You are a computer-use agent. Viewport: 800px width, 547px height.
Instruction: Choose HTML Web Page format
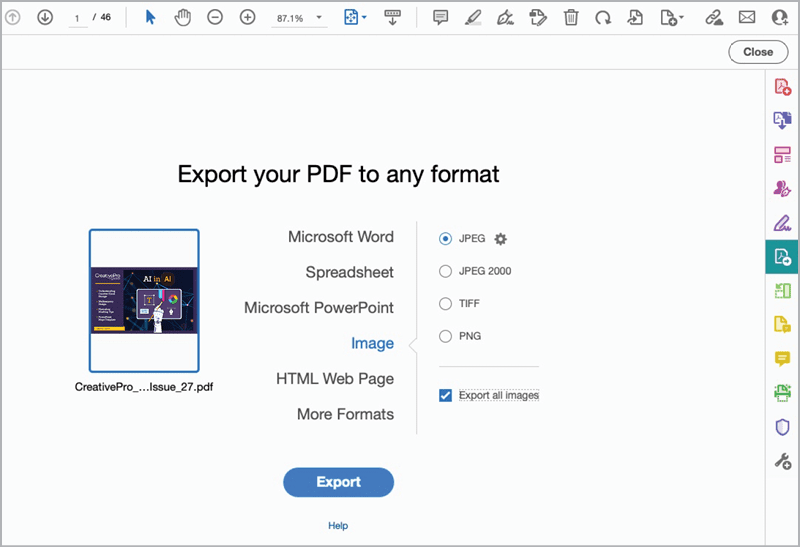335,379
